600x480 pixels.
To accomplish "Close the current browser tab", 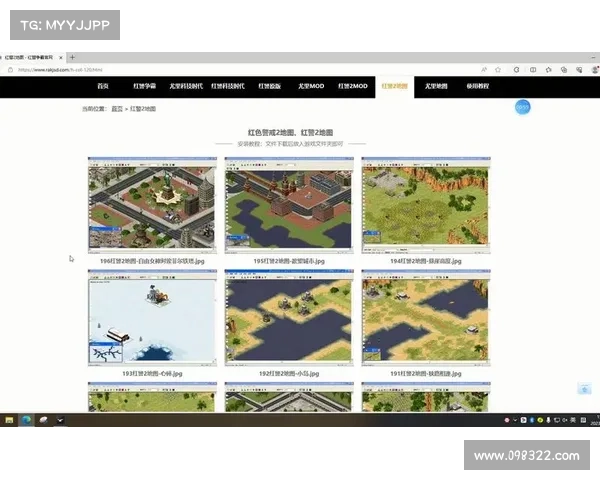I will pyautogui.click(x=61, y=57).
